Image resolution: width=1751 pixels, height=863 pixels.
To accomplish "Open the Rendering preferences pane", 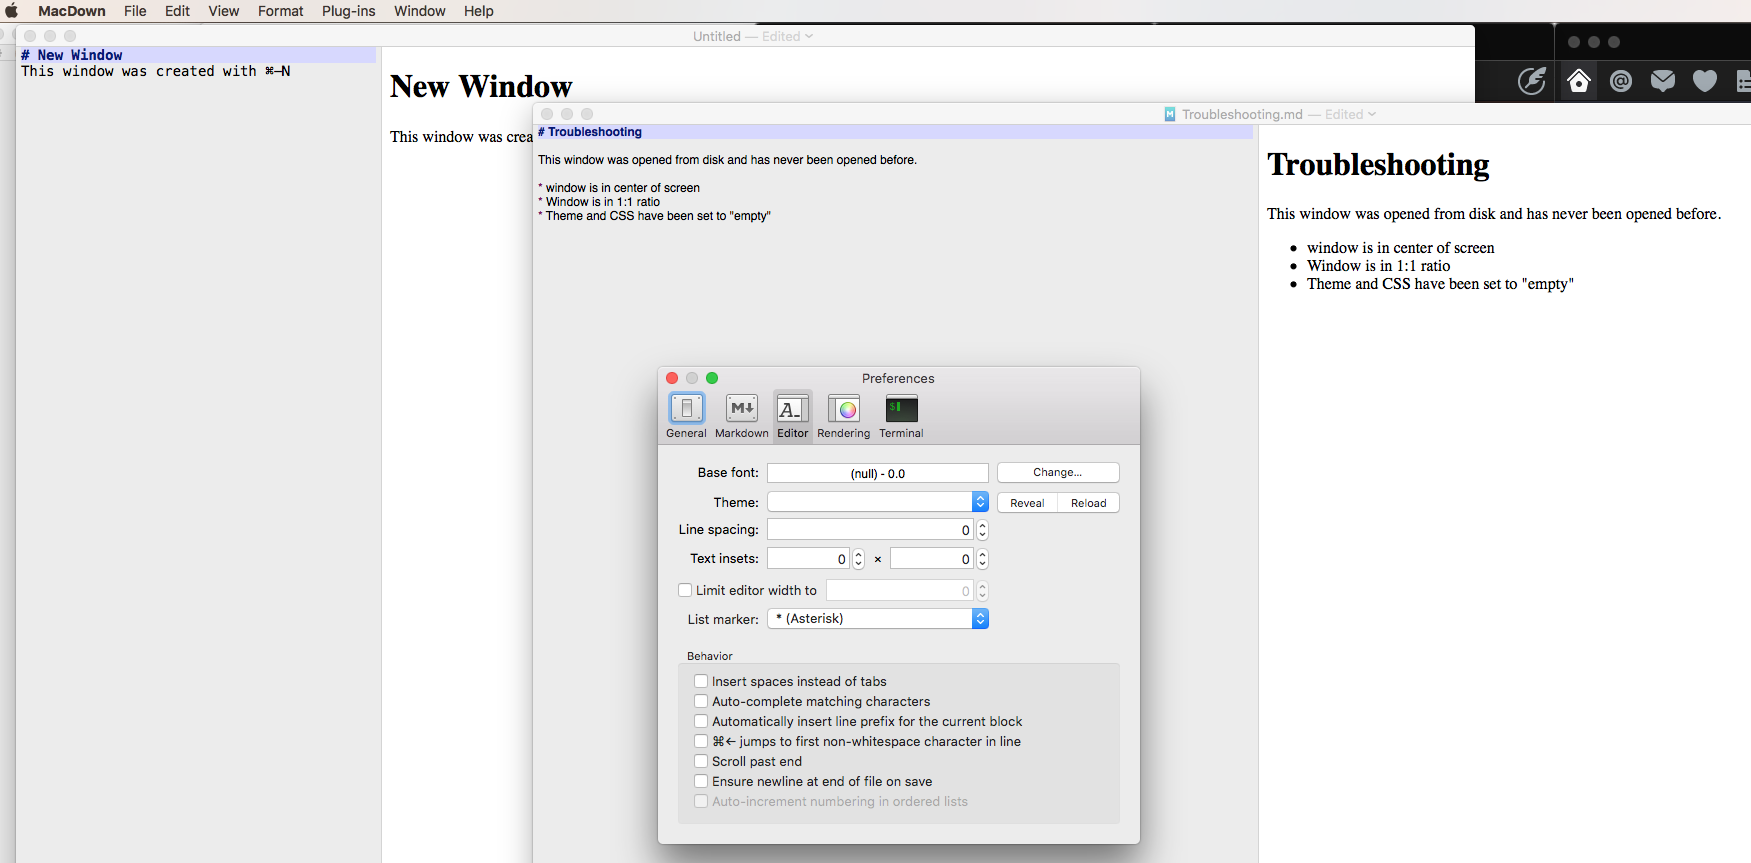I will pos(844,415).
